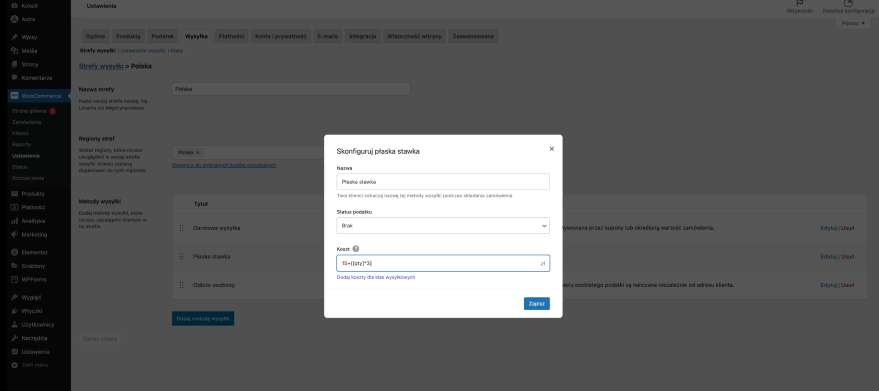
Task: Delete the Odbiór osobisty method via Usuń
Action: [848, 285]
